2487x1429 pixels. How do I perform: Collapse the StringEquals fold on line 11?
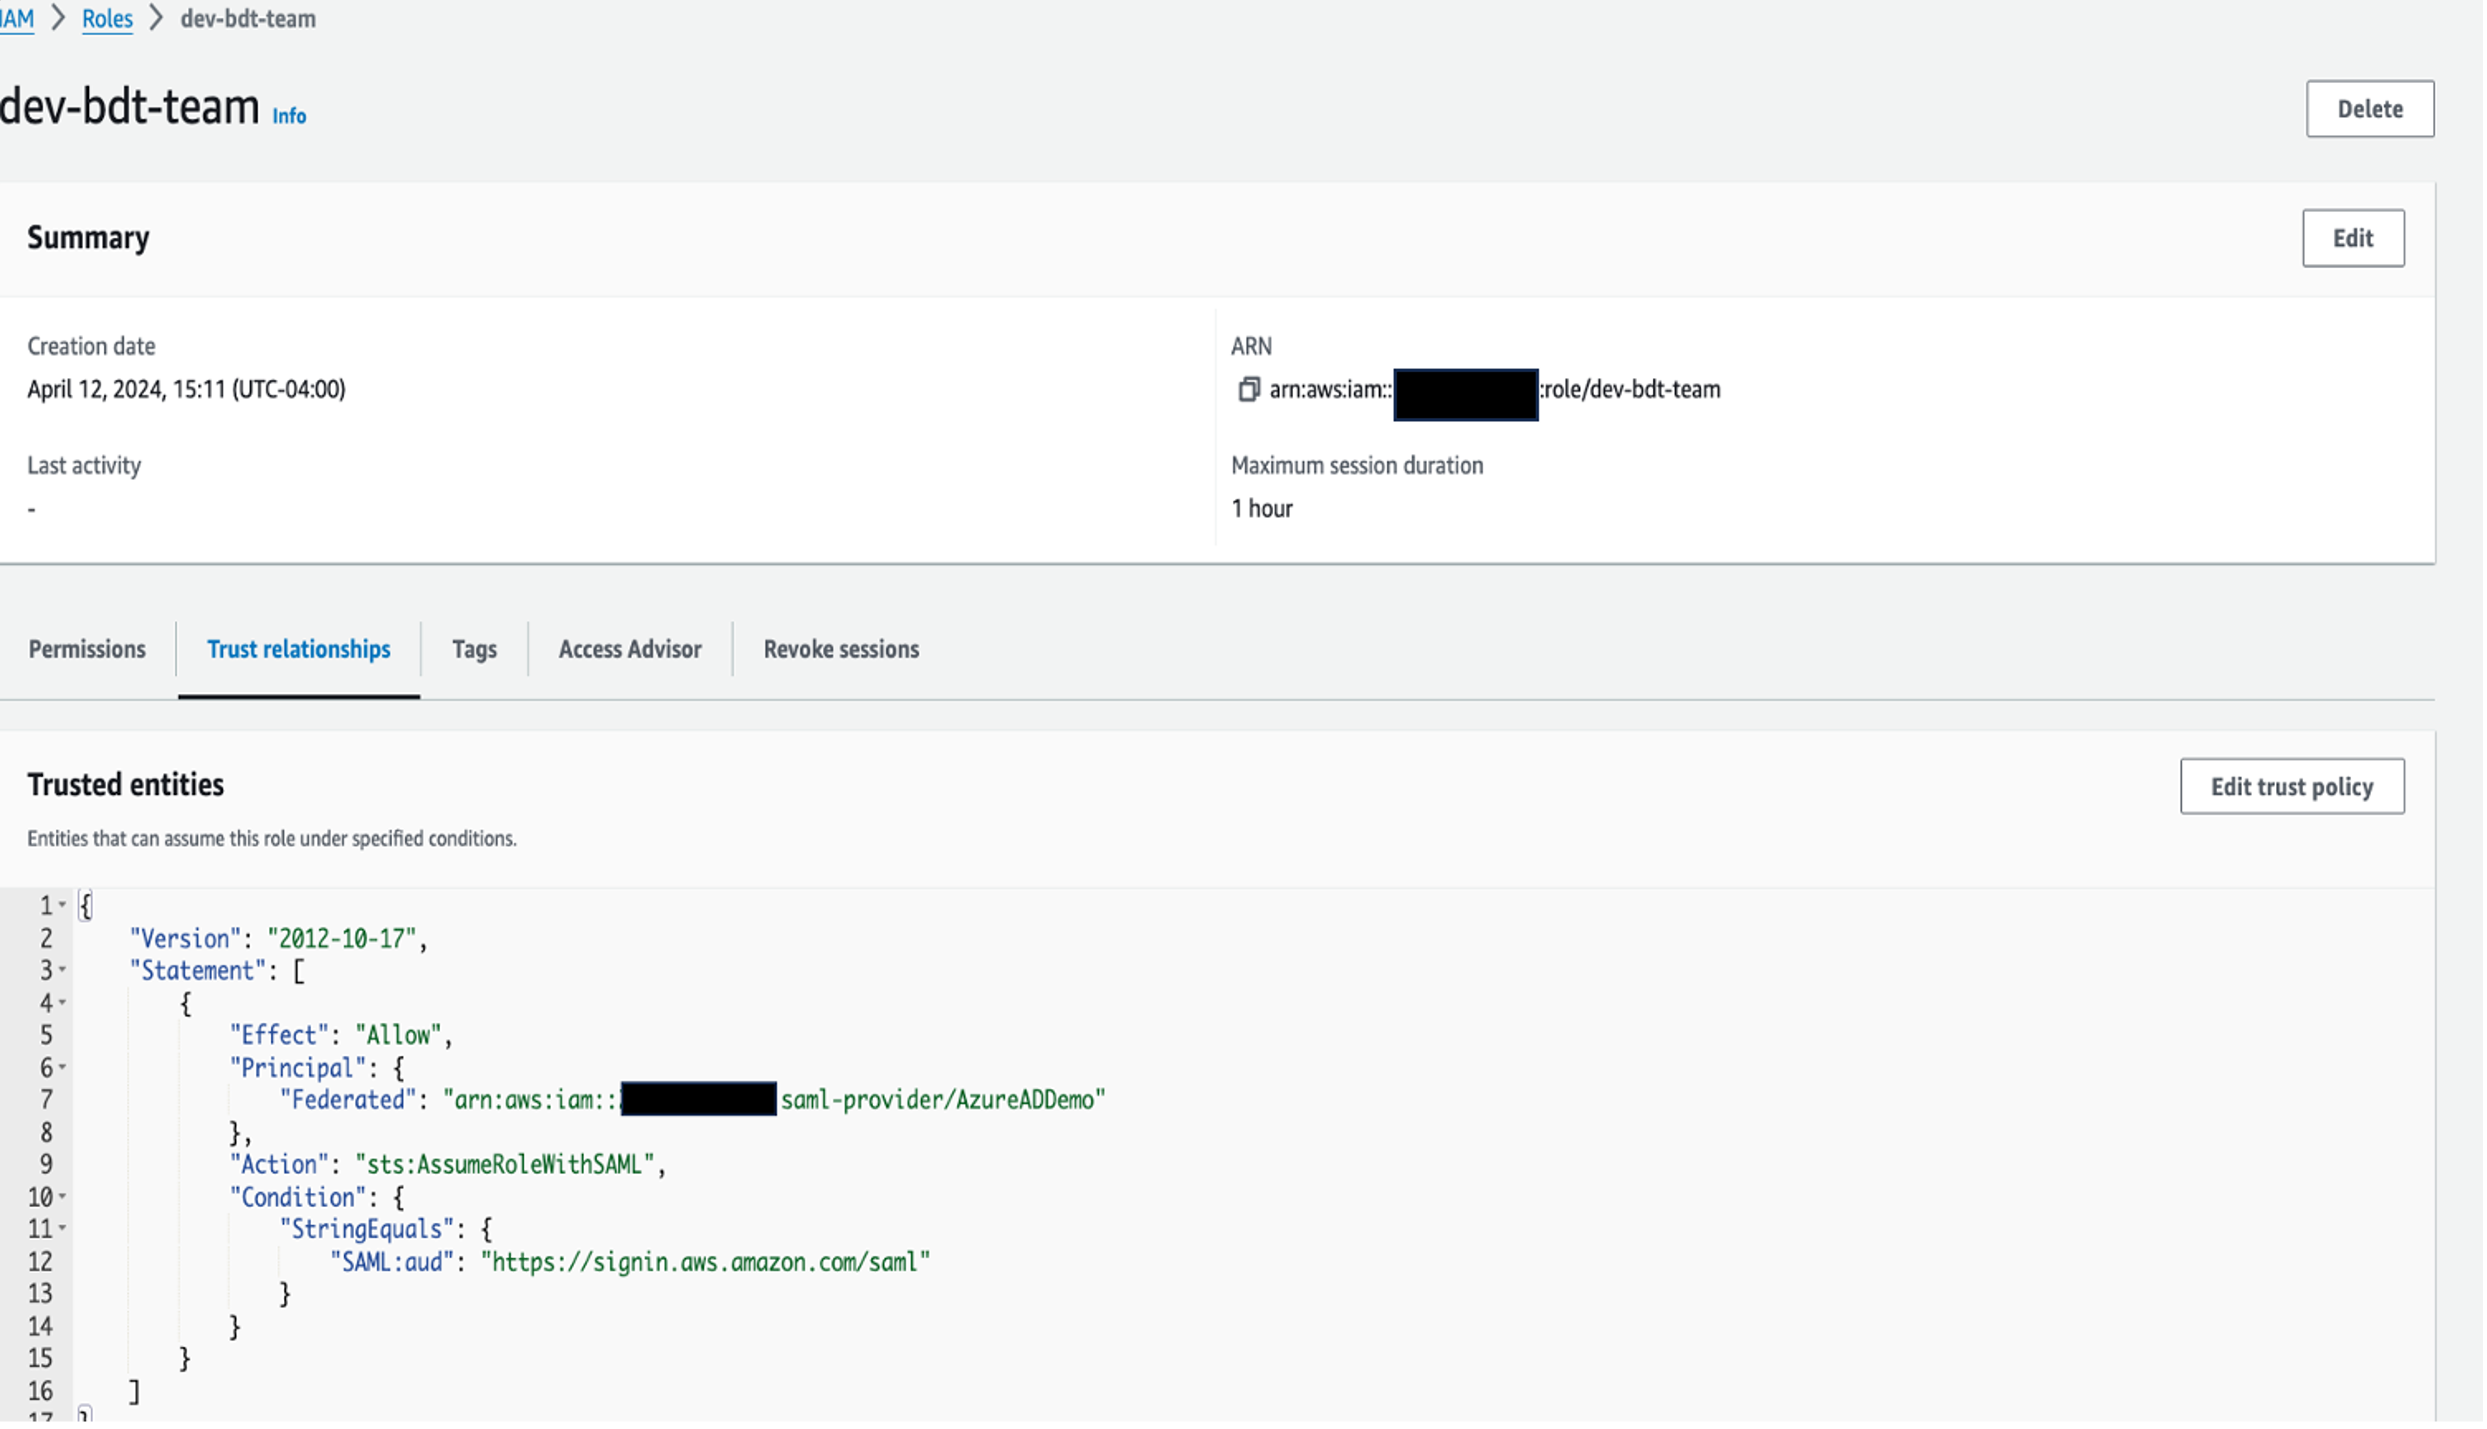[63, 1227]
